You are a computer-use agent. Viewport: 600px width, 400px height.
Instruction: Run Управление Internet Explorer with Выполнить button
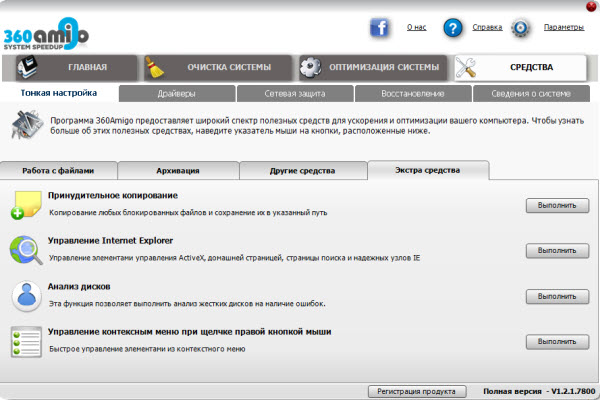coord(557,251)
